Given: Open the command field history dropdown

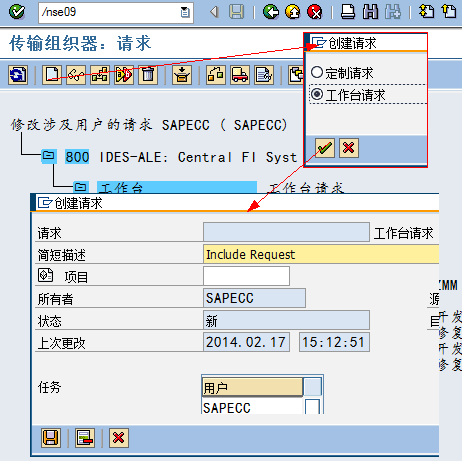Looking at the screenshot, I should pyautogui.click(x=185, y=13).
